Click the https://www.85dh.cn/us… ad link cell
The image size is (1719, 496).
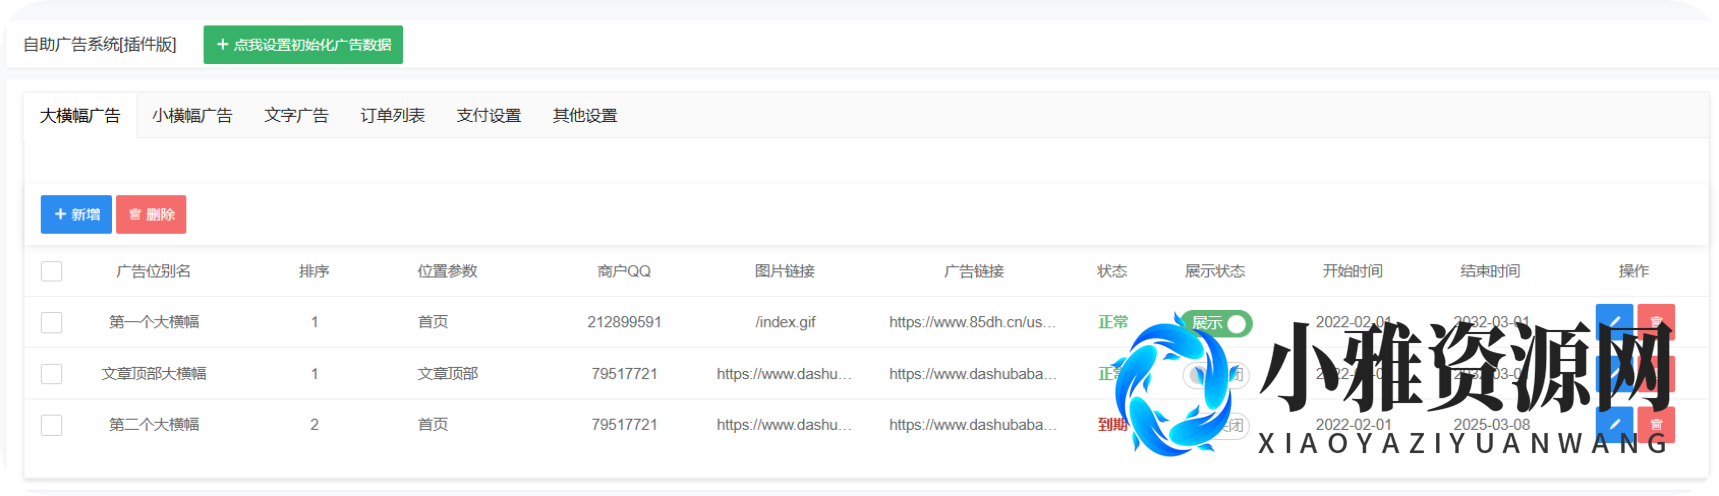[973, 322]
